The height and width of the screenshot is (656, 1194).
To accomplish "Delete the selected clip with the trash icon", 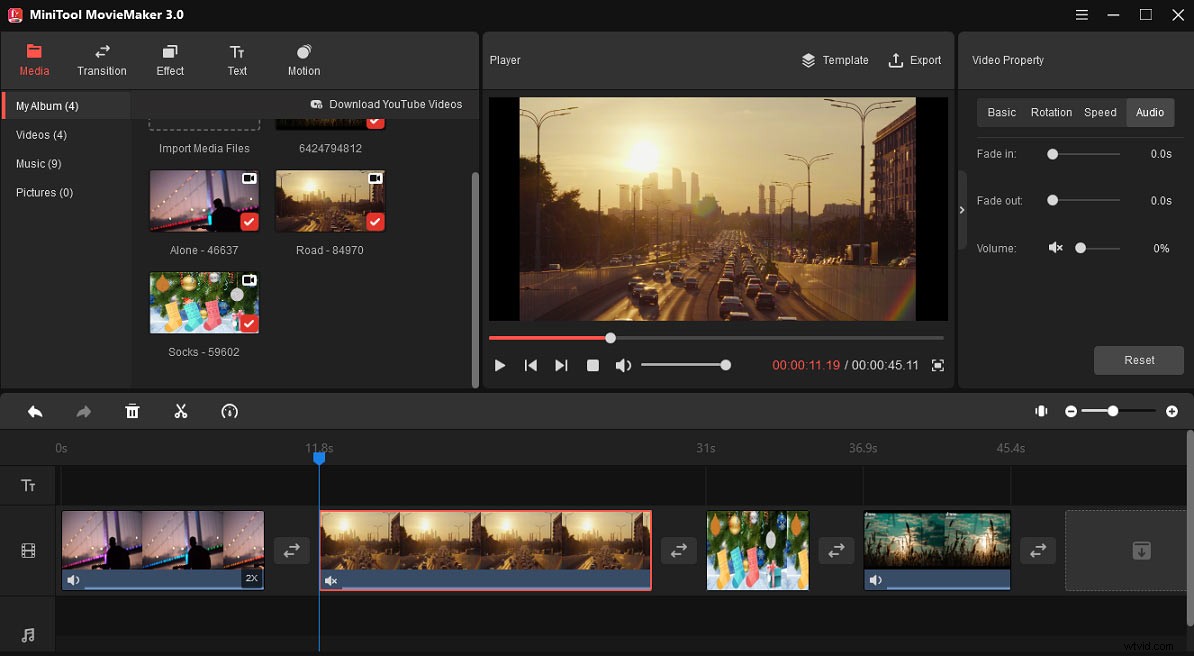I will tap(132, 411).
